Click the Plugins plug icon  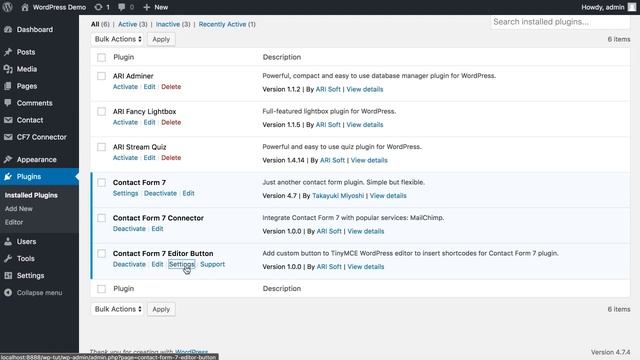tap(8, 176)
